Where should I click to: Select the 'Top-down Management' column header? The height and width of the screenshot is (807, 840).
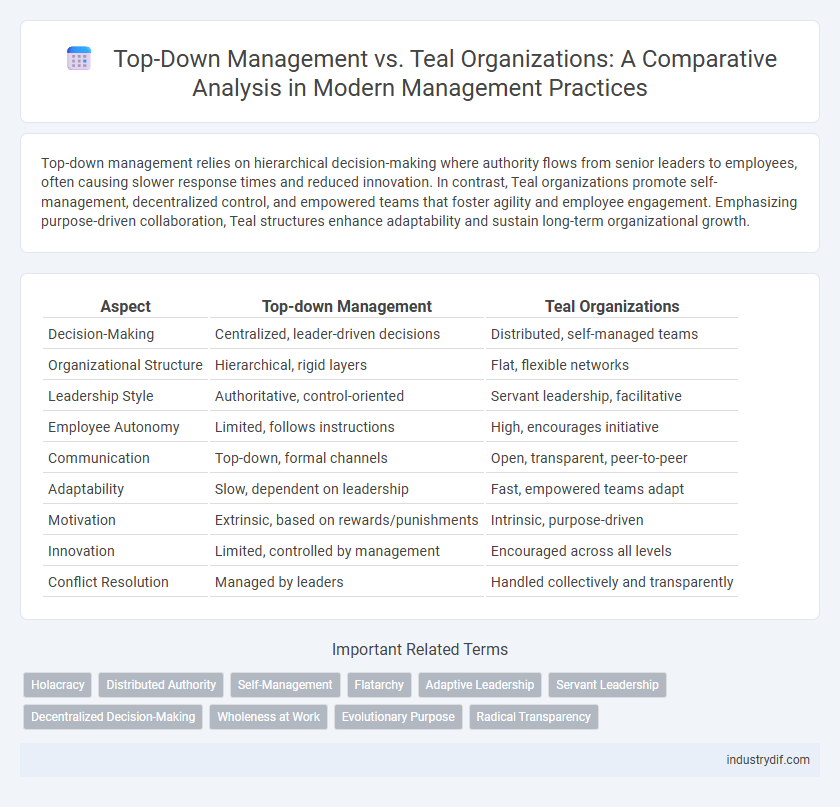(x=347, y=306)
